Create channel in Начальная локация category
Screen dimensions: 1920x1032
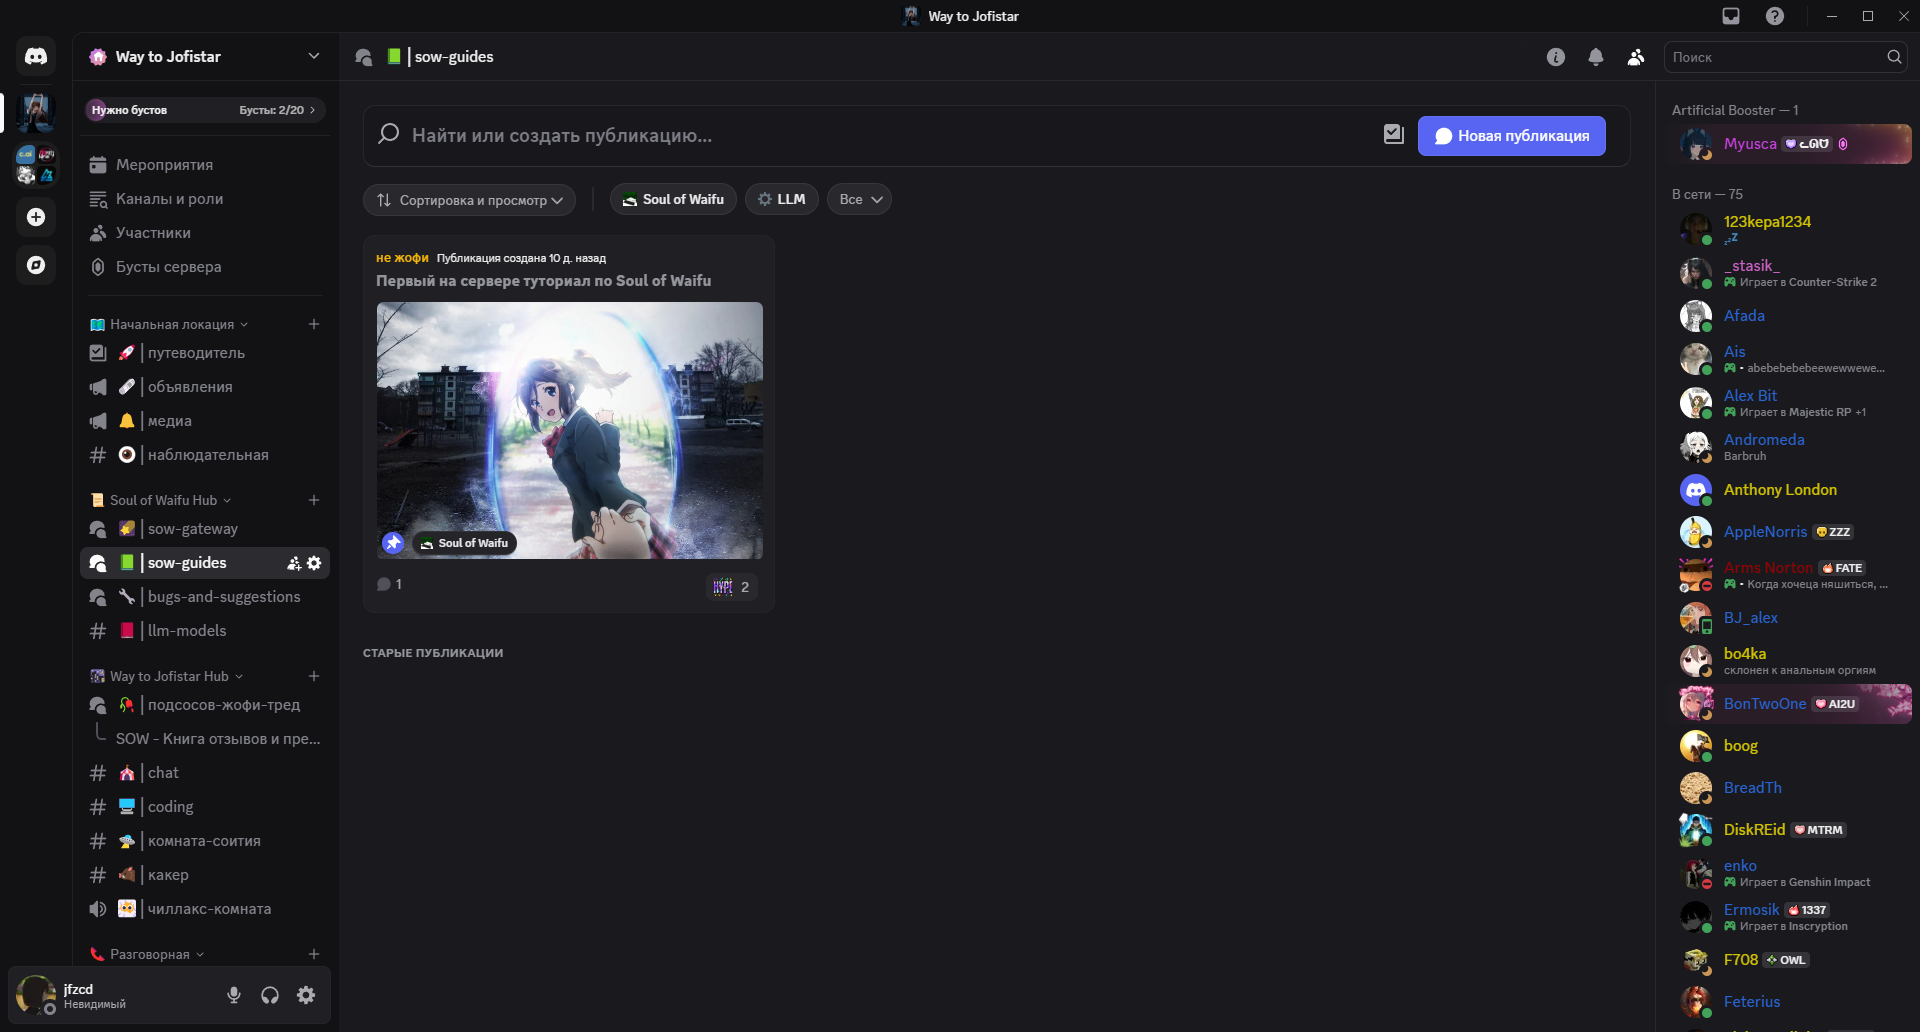click(314, 324)
